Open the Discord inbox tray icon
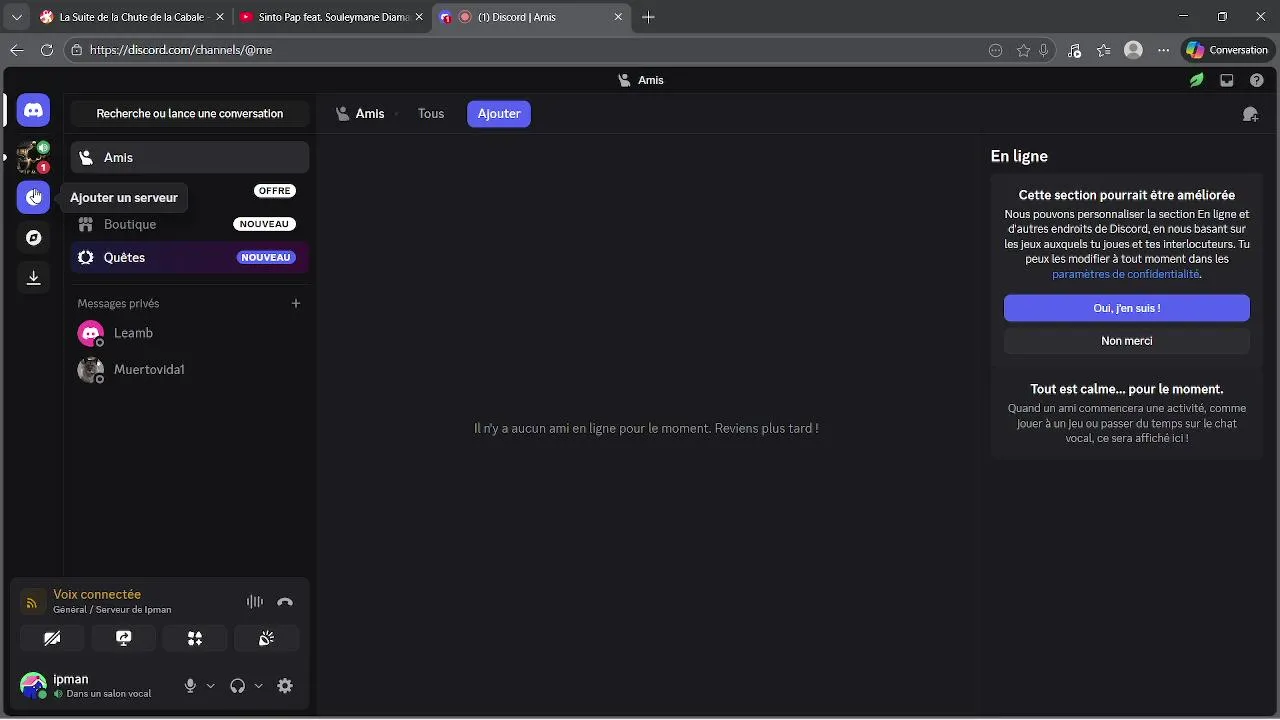The width and height of the screenshot is (1280, 720). point(1227,80)
